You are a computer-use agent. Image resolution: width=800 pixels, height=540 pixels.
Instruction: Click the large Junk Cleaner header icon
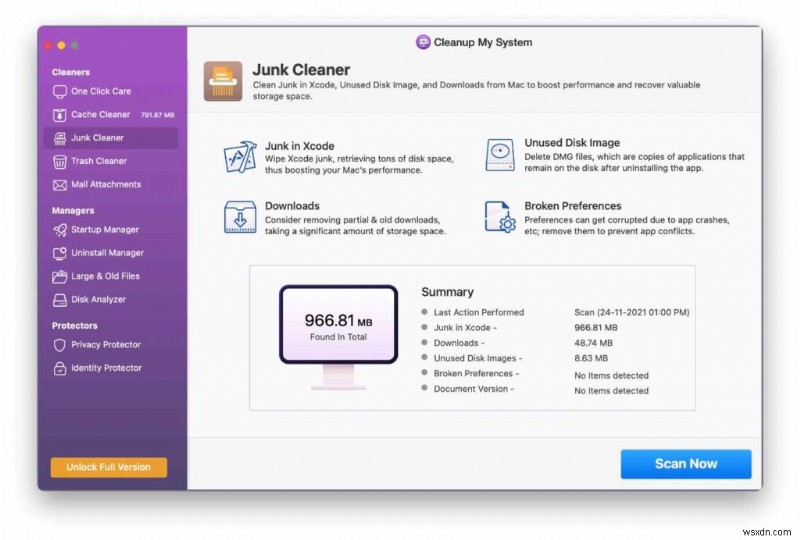223,81
